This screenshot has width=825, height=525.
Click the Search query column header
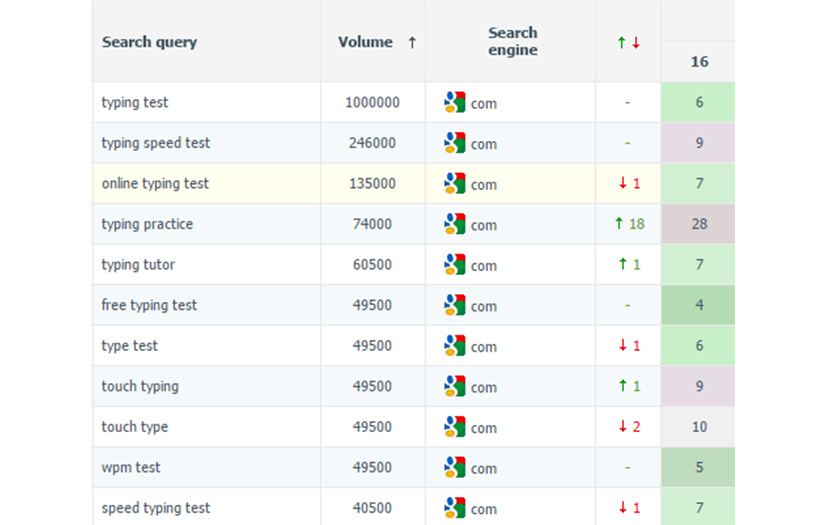pos(149,42)
